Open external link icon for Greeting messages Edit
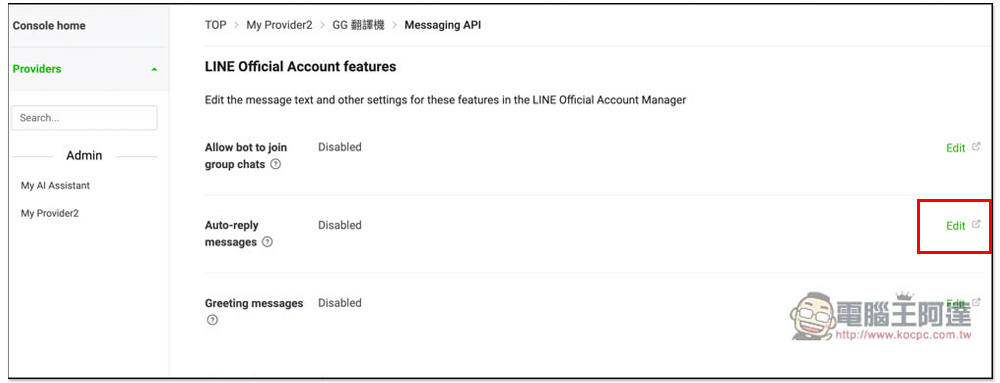The height and width of the screenshot is (383, 1000). 976,302
